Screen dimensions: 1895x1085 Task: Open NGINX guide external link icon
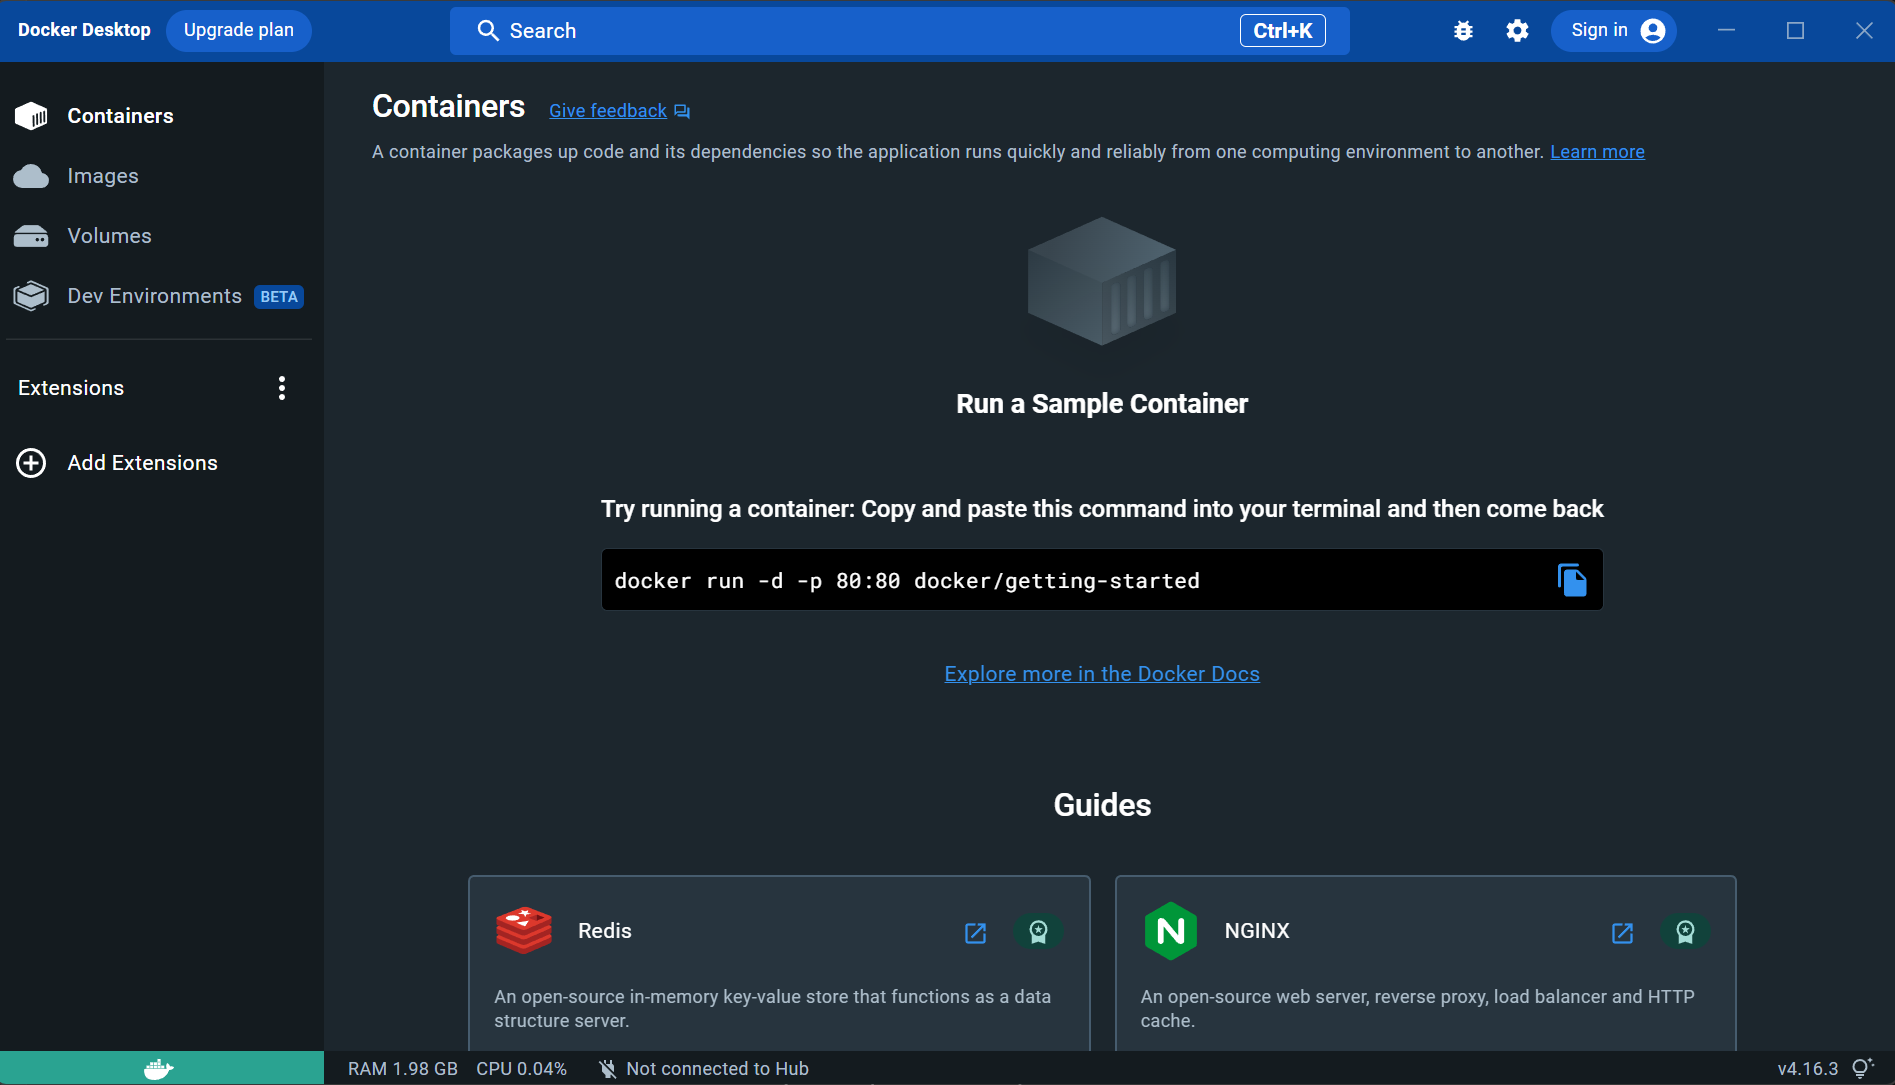[1622, 933]
